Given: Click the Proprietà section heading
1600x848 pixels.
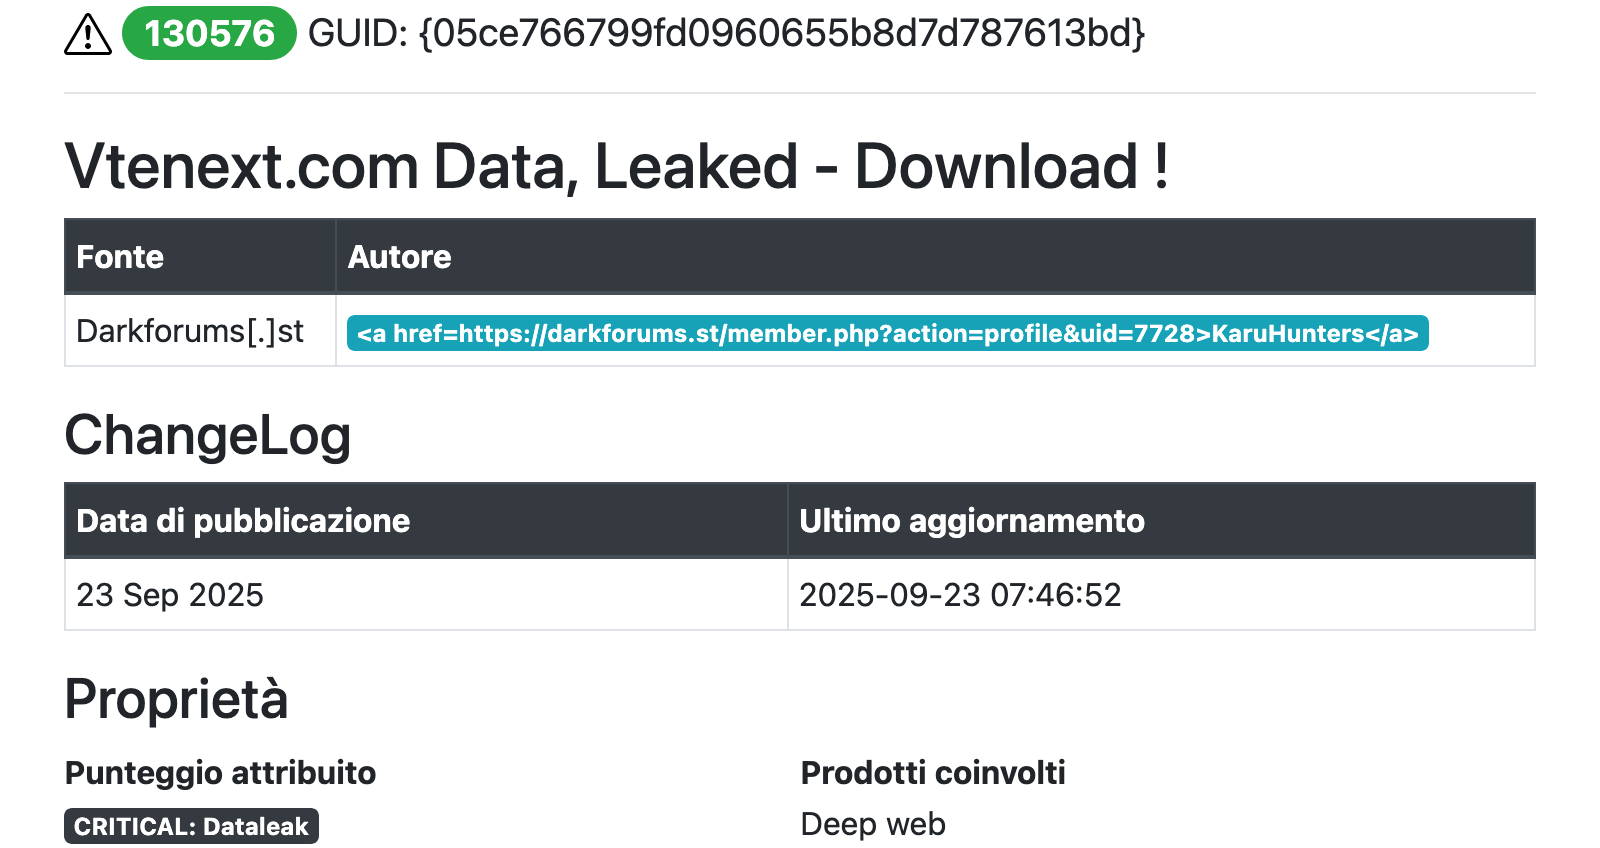Looking at the screenshot, I should (176, 699).
